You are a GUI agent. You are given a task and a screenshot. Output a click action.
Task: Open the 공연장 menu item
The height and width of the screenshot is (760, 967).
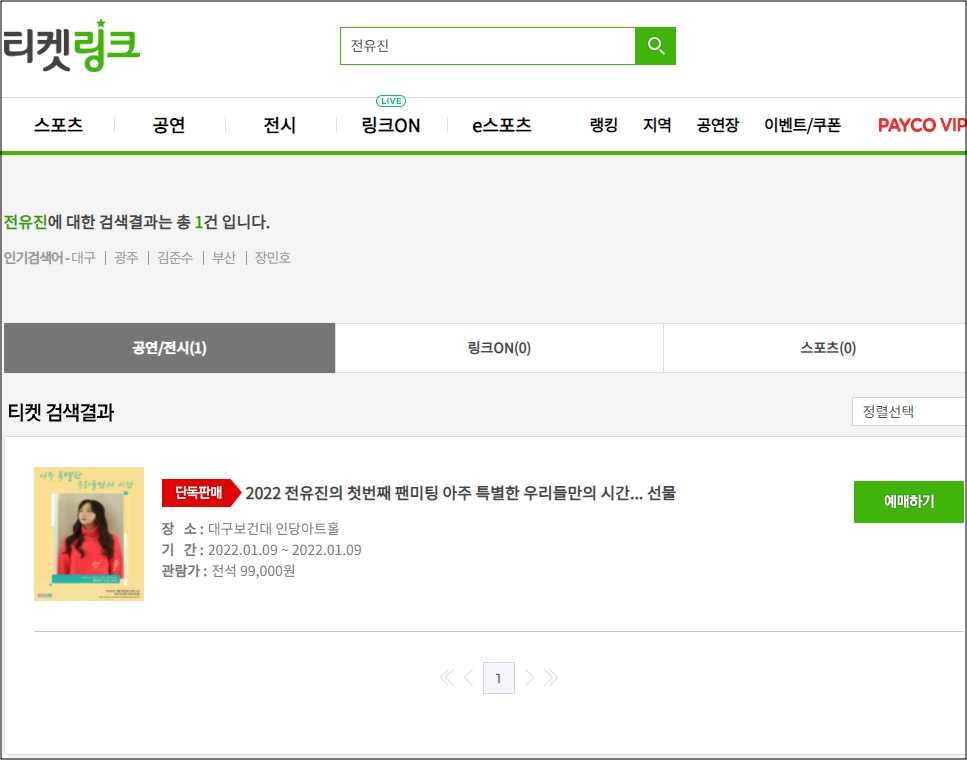(717, 125)
